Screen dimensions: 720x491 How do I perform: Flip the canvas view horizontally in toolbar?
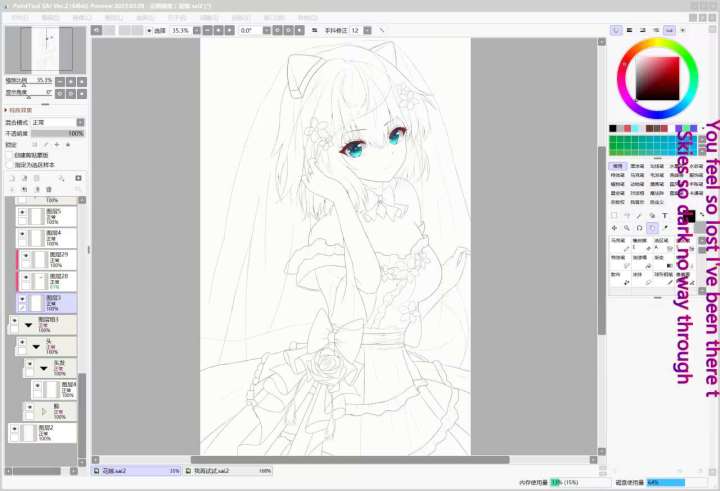pos(315,30)
